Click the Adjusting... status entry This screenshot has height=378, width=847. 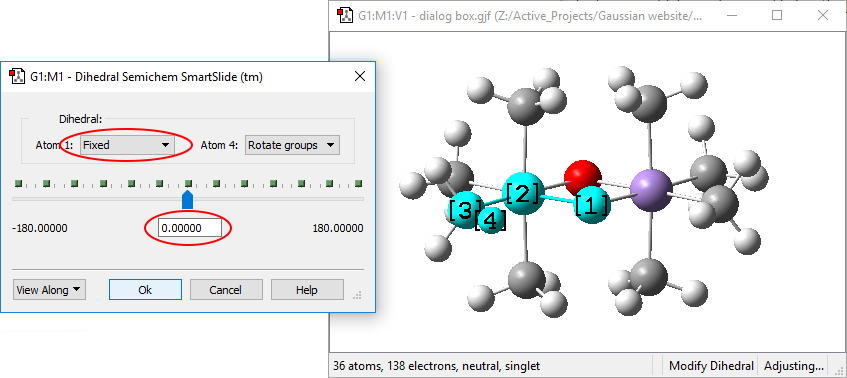(794, 366)
